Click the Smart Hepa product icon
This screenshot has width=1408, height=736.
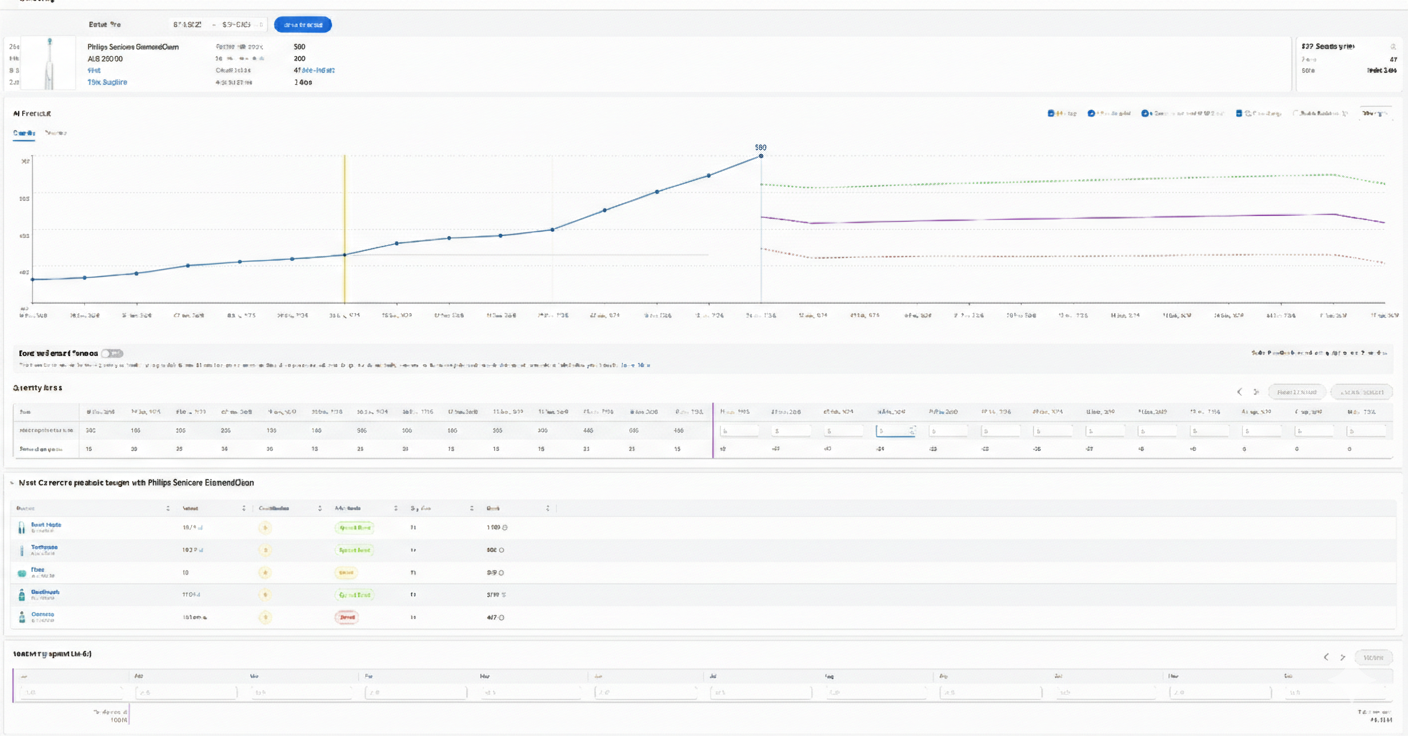(x=20, y=525)
